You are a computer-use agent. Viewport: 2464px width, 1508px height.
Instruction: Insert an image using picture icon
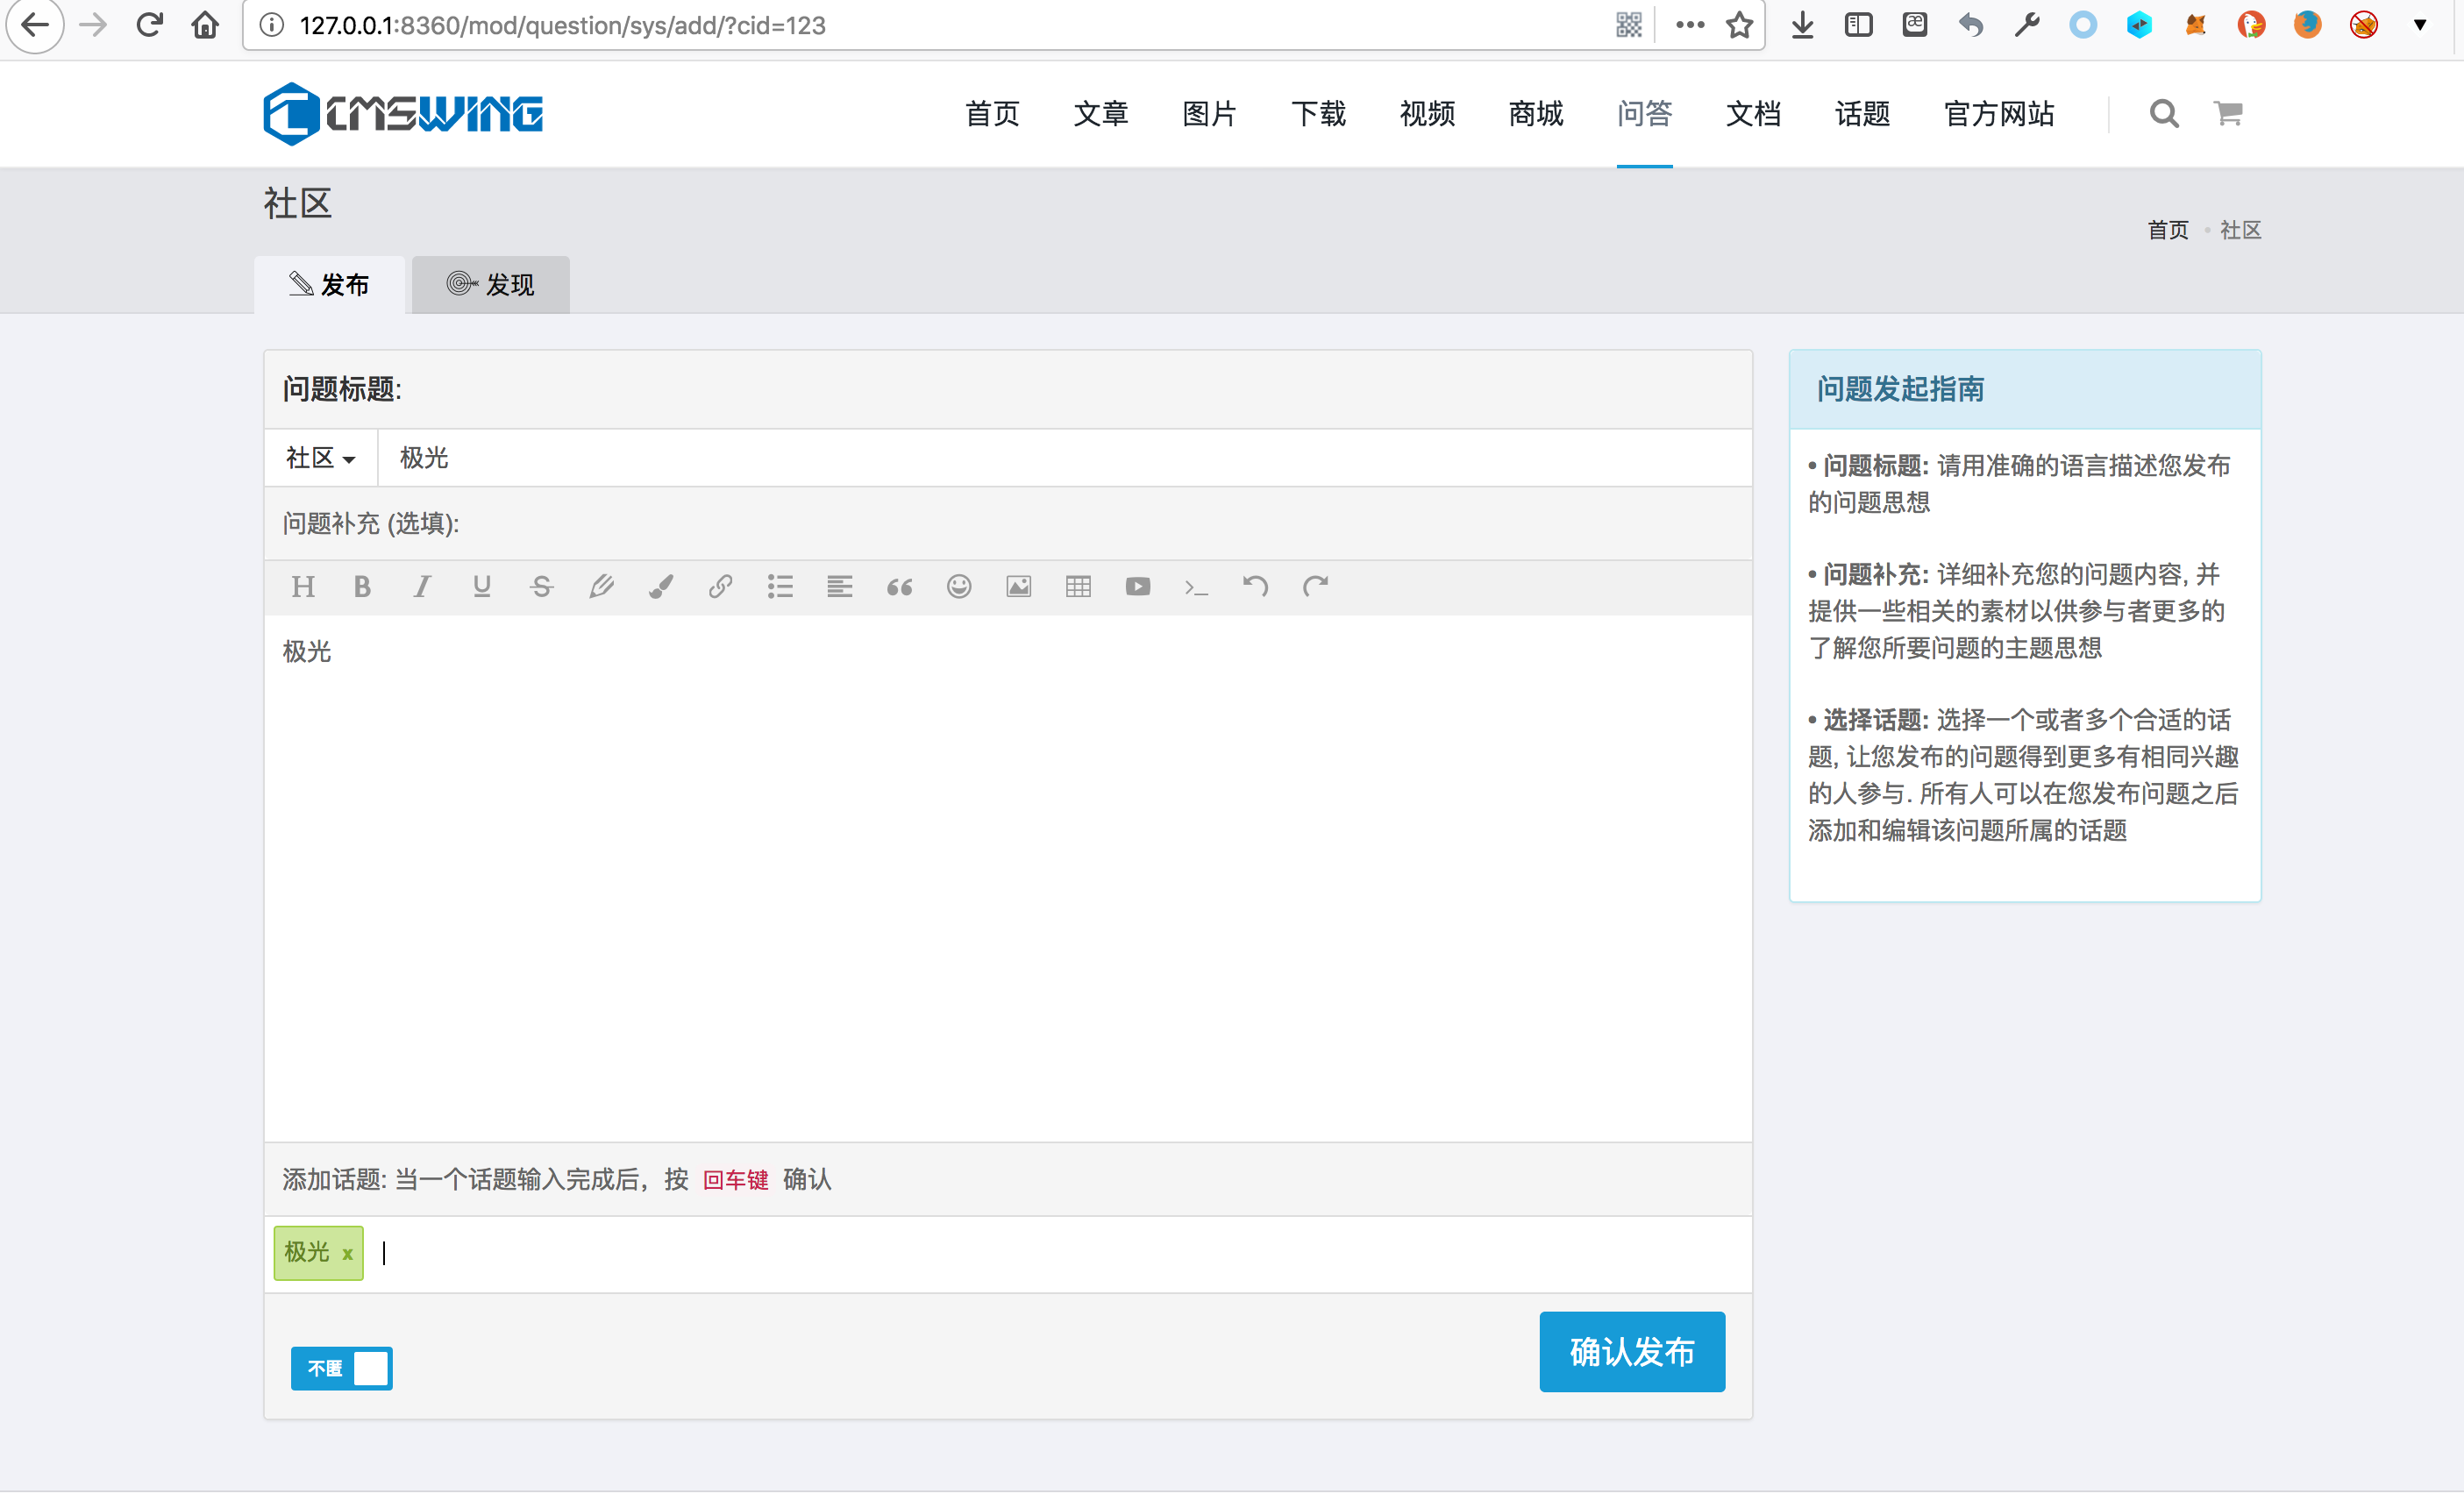[1018, 587]
